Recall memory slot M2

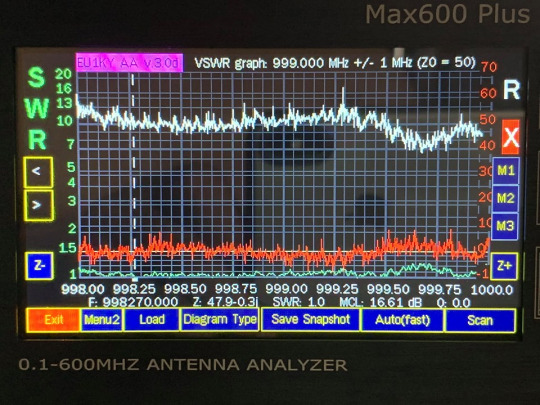(x=506, y=198)
